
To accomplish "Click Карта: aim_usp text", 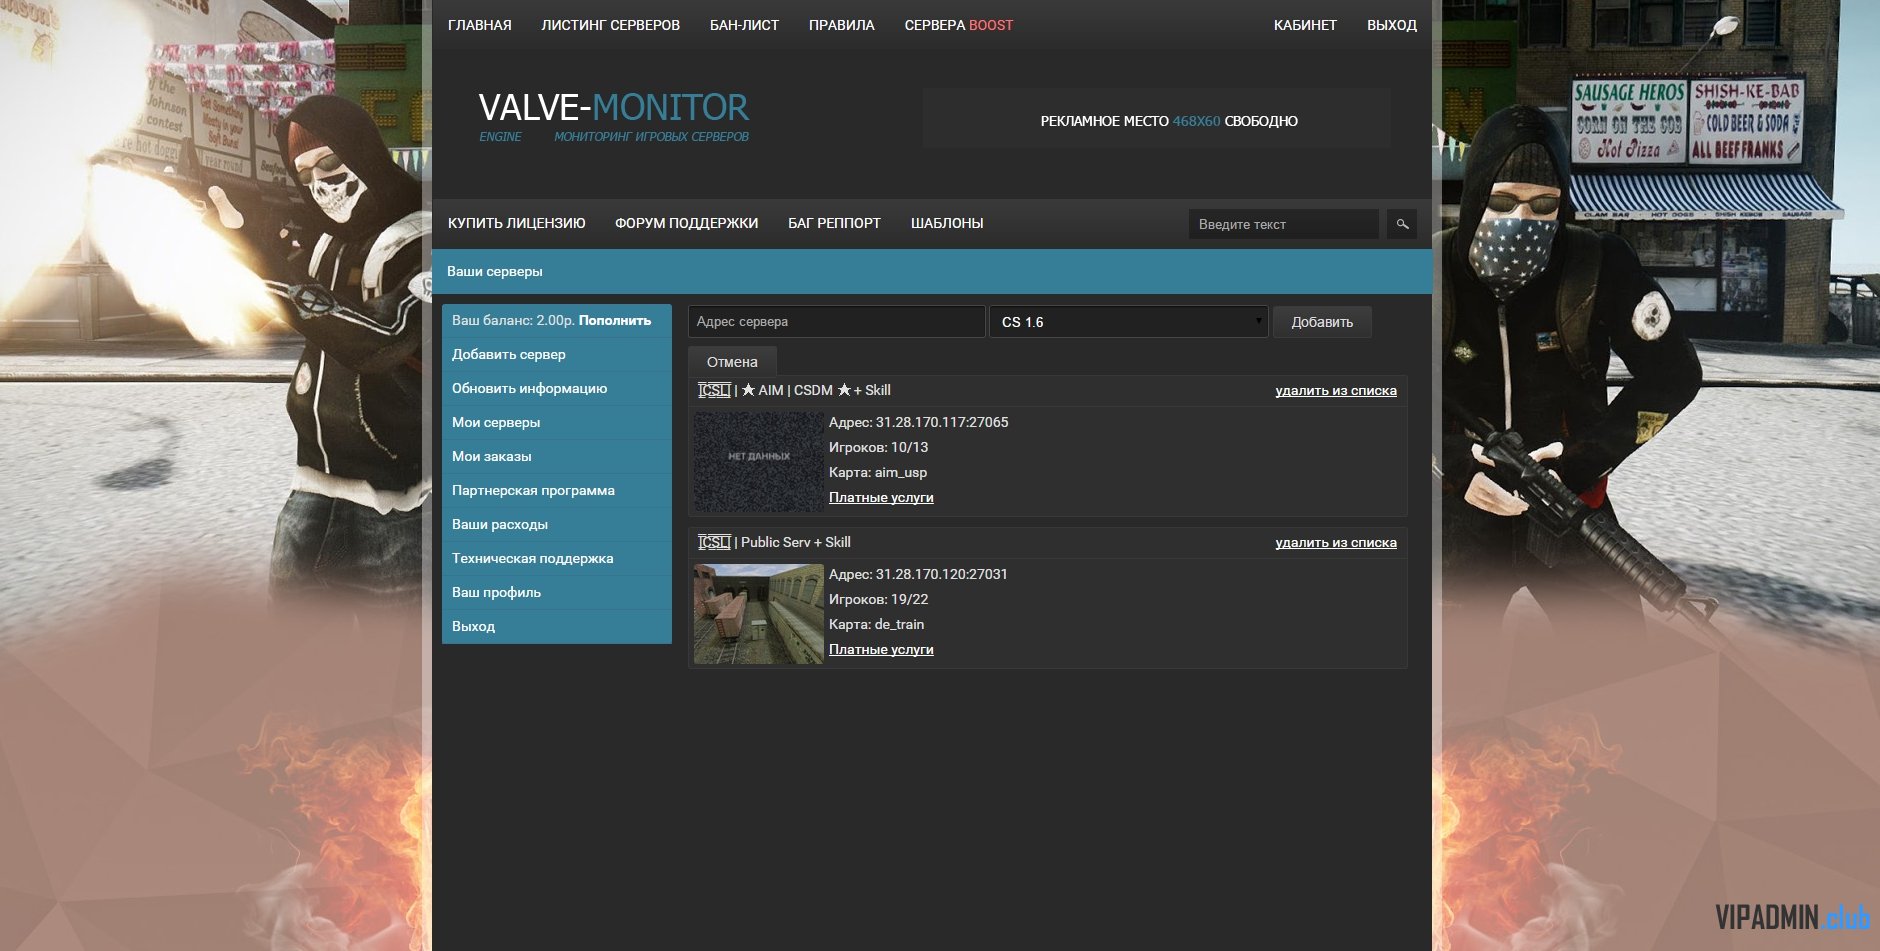I will (x=878, y=472).
